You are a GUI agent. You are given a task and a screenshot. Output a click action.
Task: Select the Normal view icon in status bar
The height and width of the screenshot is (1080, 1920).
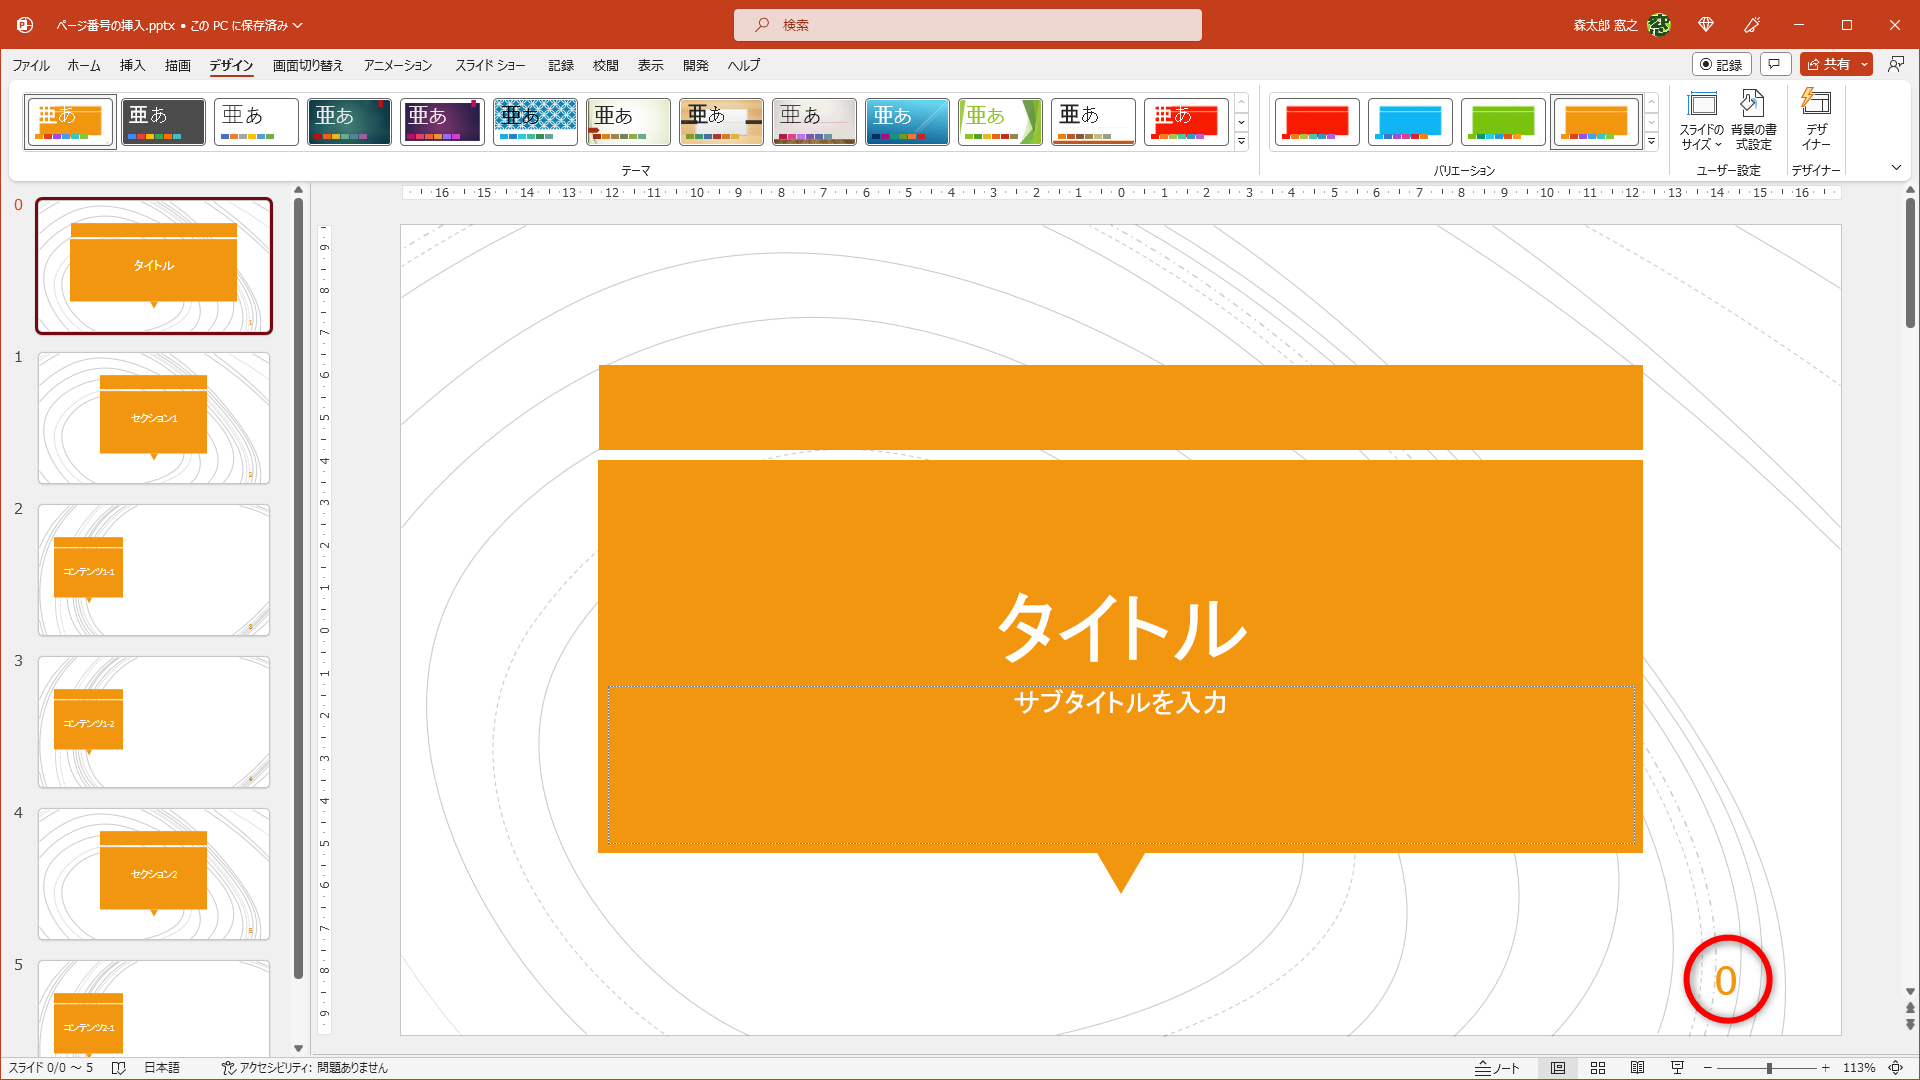[1558, 1067]
